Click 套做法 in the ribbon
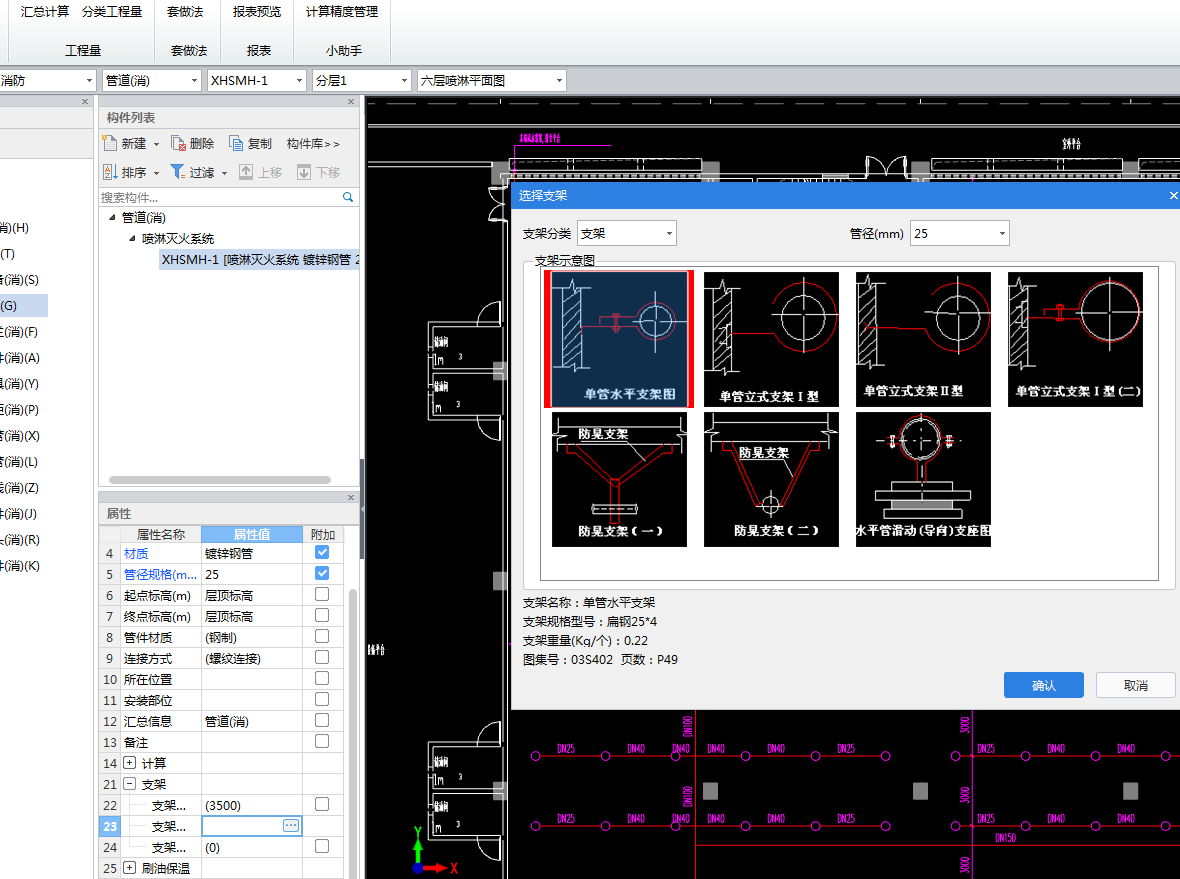 point(185,11)
